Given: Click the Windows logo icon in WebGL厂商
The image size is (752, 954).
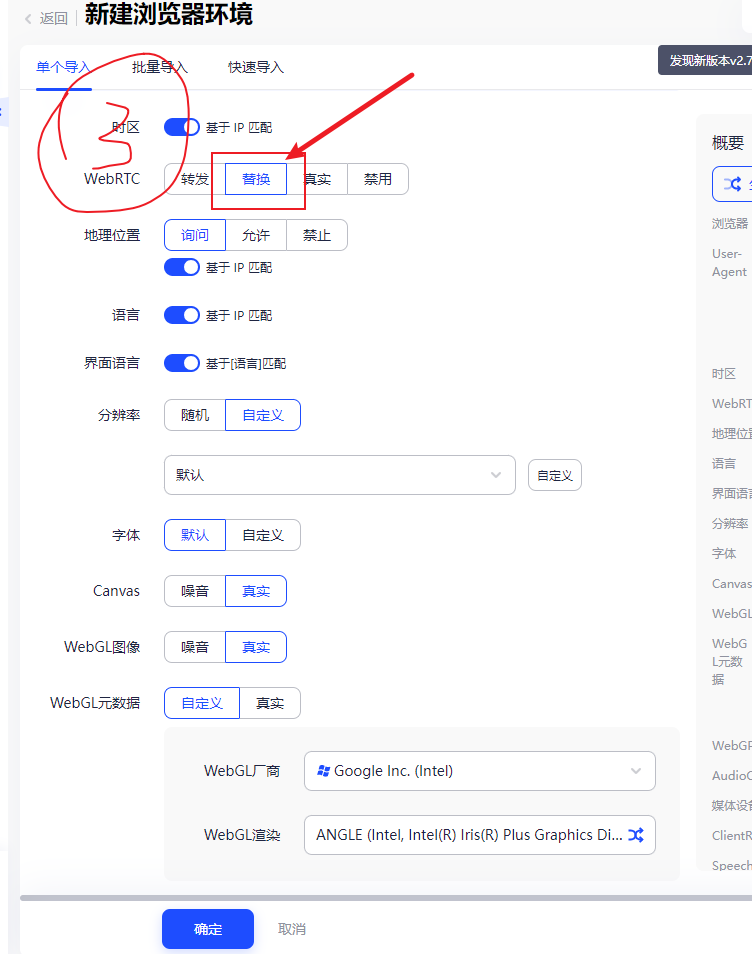Looking at the screenshot, I should pos(323,771).
